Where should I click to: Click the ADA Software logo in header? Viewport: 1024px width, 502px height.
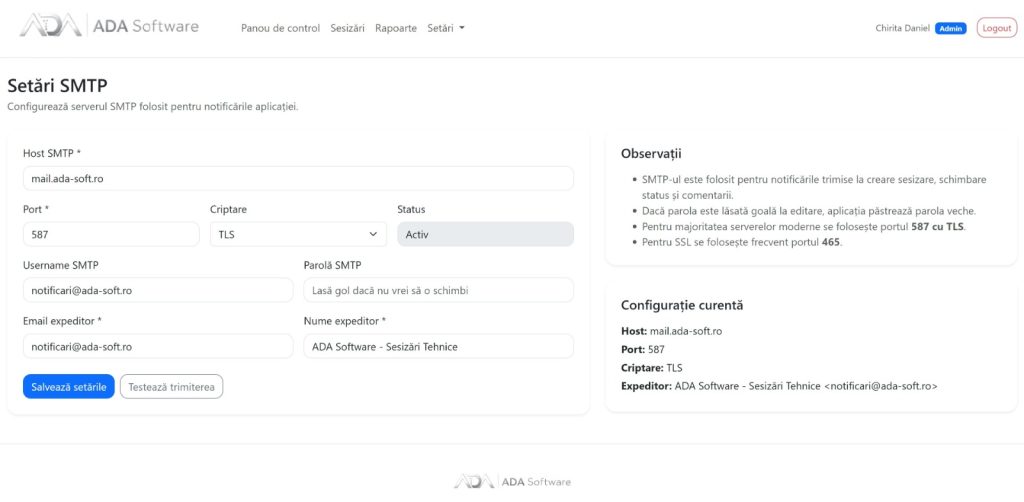pyautogui.click(x=109, y=26)
